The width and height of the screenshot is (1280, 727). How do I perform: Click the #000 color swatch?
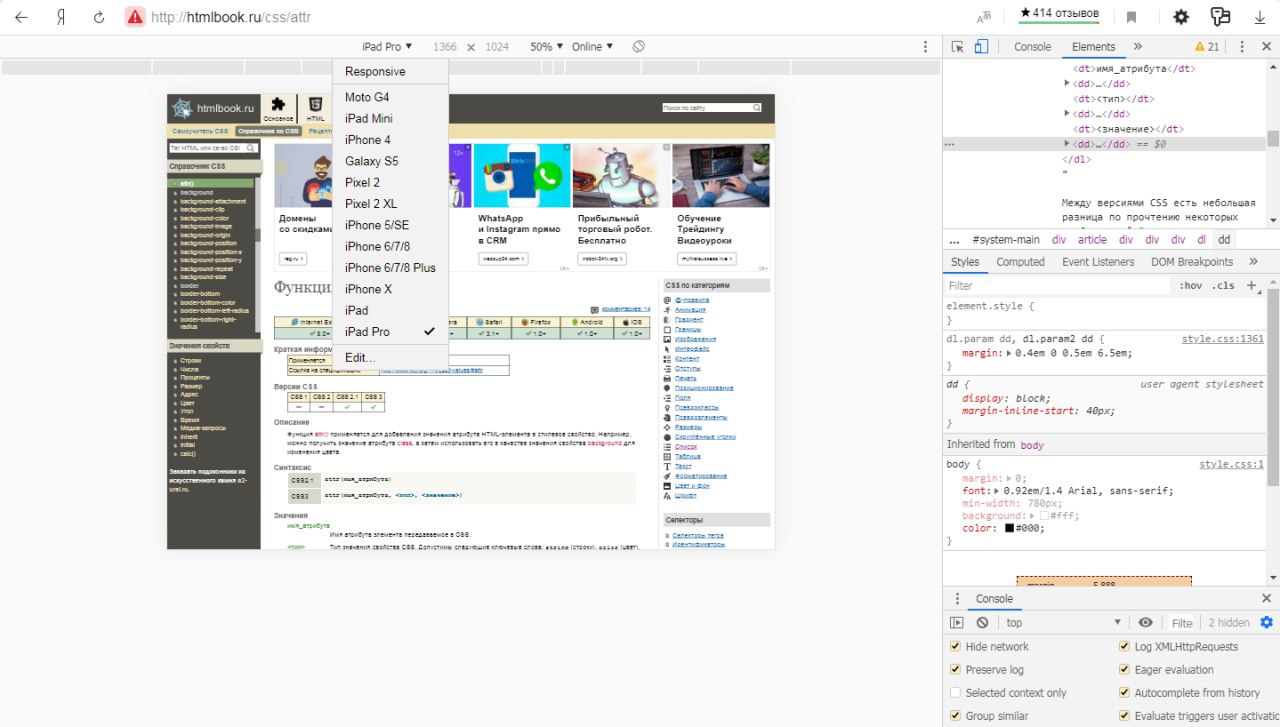1009,529
